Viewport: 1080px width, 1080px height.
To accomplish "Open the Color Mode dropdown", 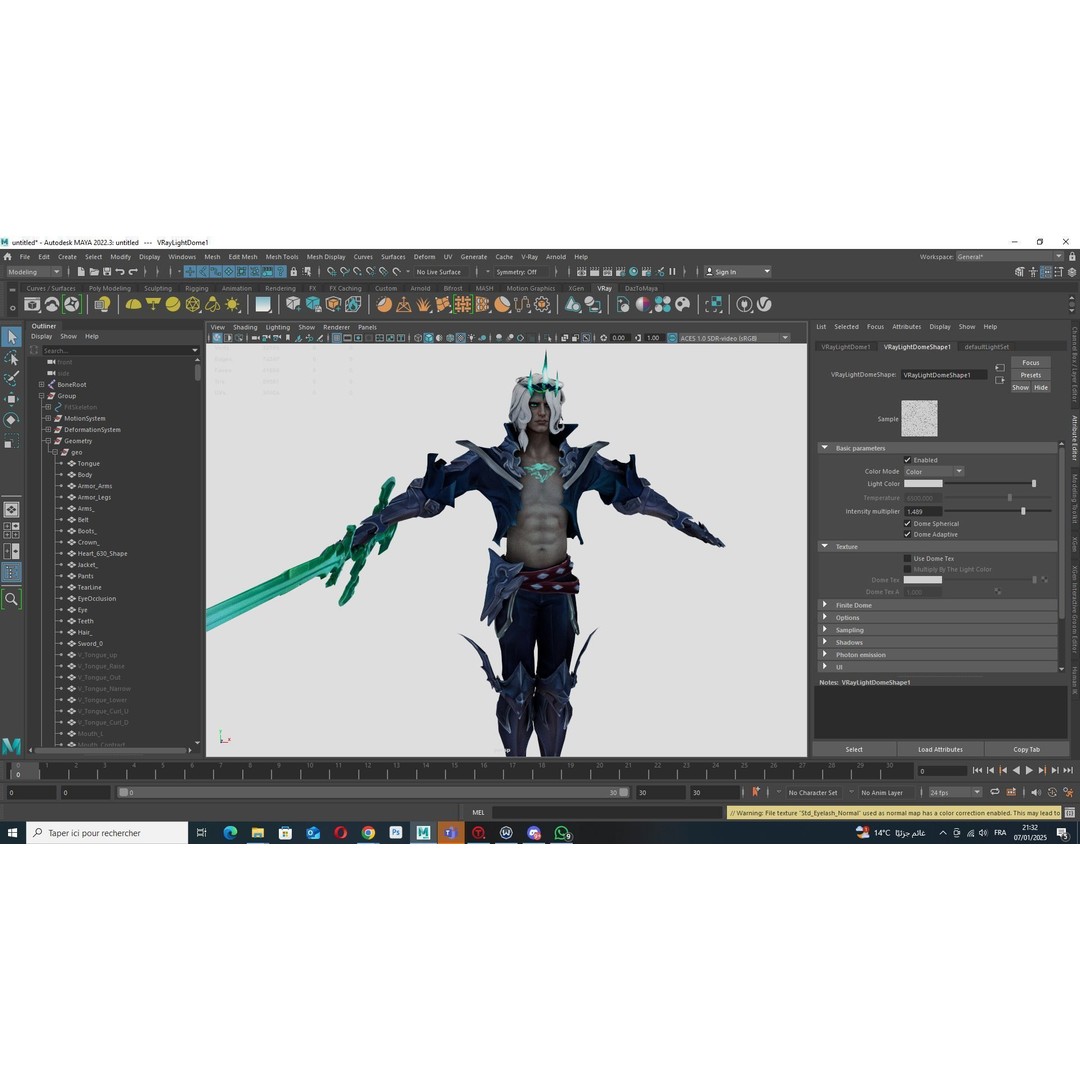I will coord(933,472).
